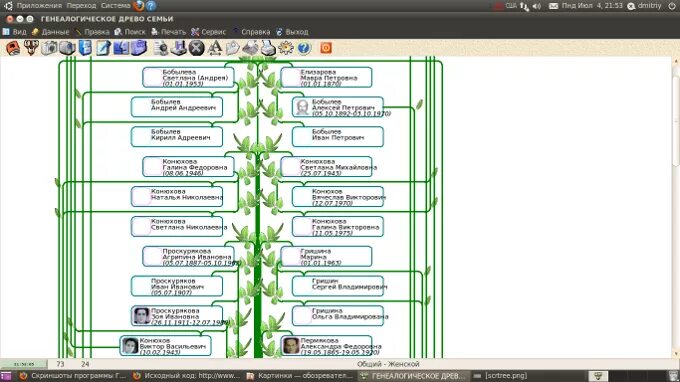The image size is (680, 382).
Task: Select Проскуряков Иван Иванович card
Action: [x=177, y=287]
